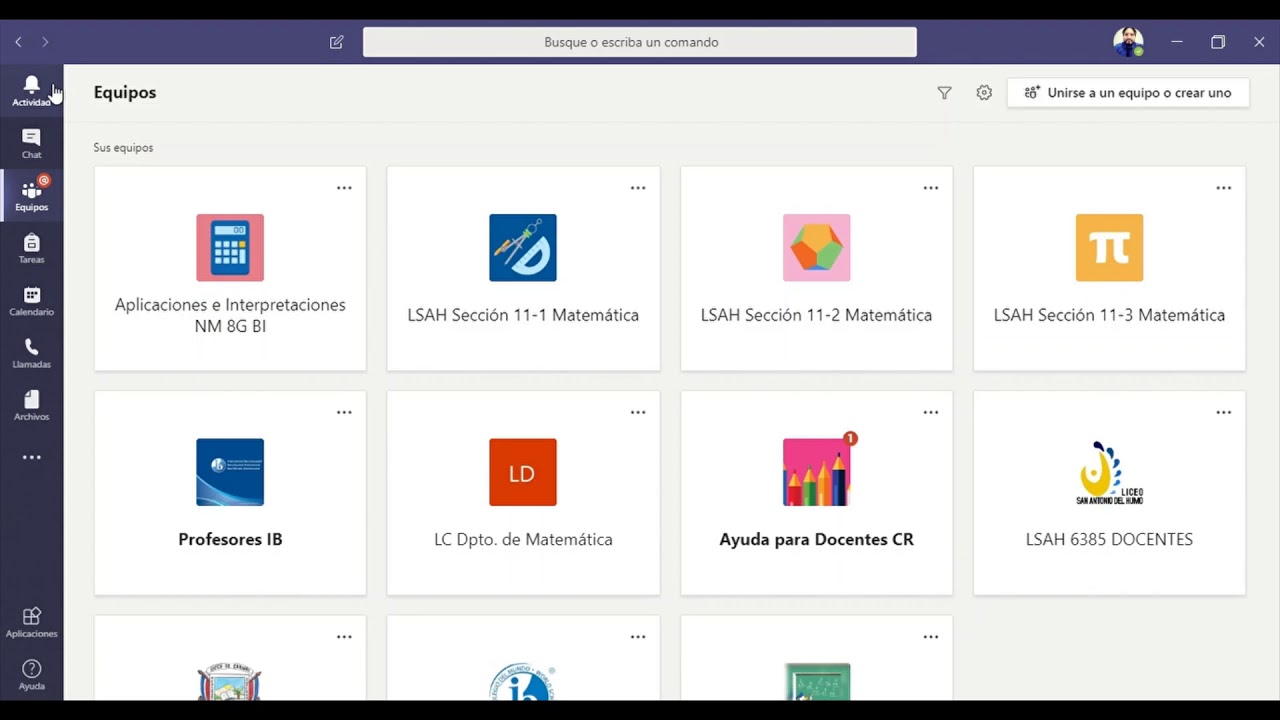
Task: Open the chalkboard team icon in bottom row
Action: [816, 681]
